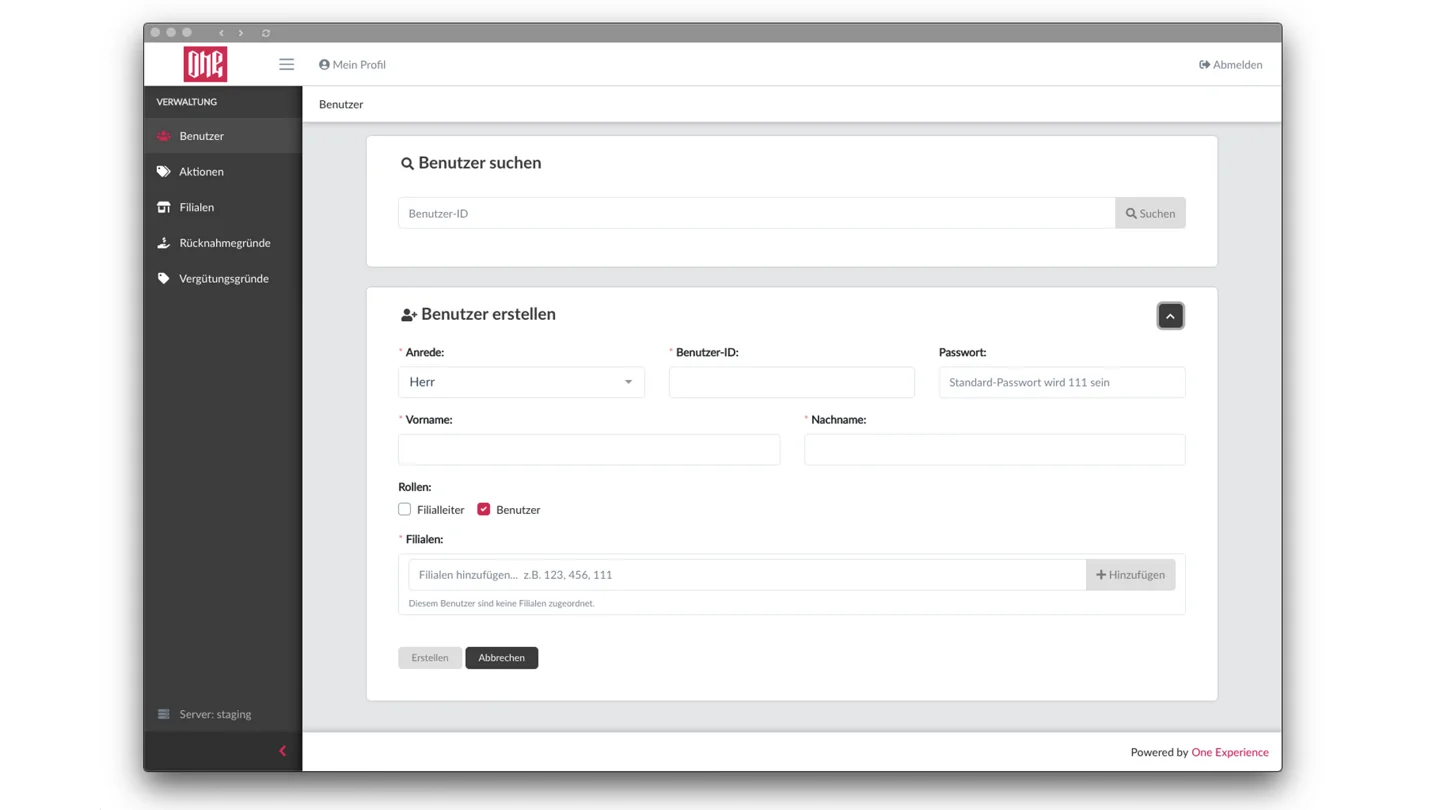Click the Benutzer suchen heading
The width and height of the screenshot is (1440, 810).
(x=471, y=163)
